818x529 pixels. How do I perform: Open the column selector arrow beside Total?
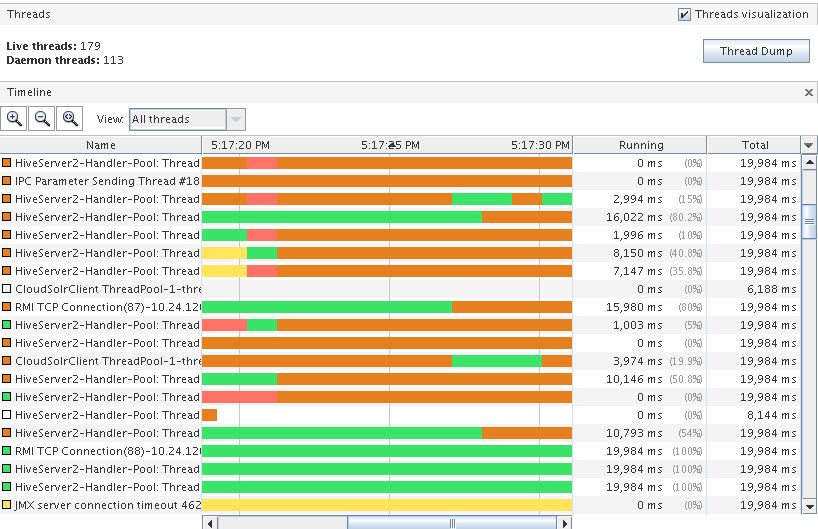809,145
